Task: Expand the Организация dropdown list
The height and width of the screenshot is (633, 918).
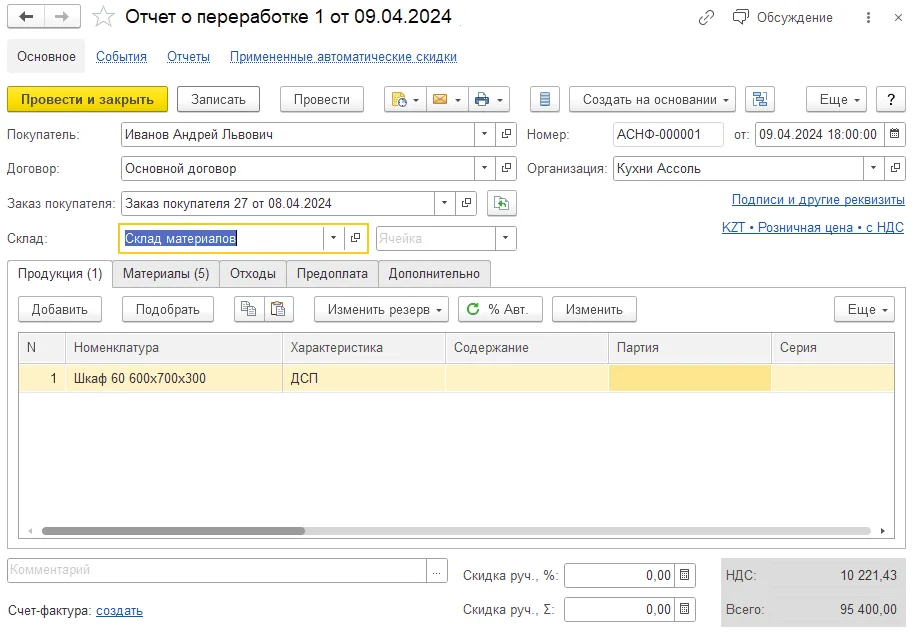Action: [874, 168]
